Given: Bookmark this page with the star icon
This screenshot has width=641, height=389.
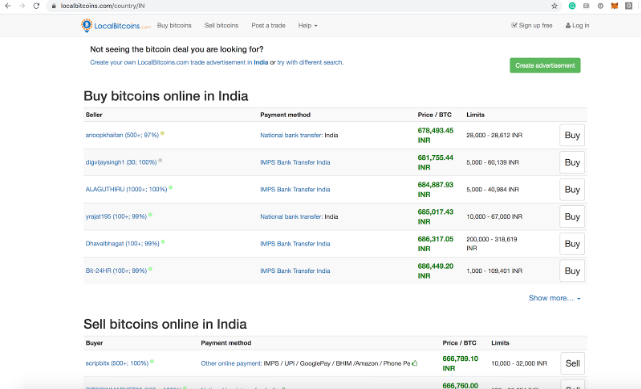Looking at the screenshot, I should [554, 6].
